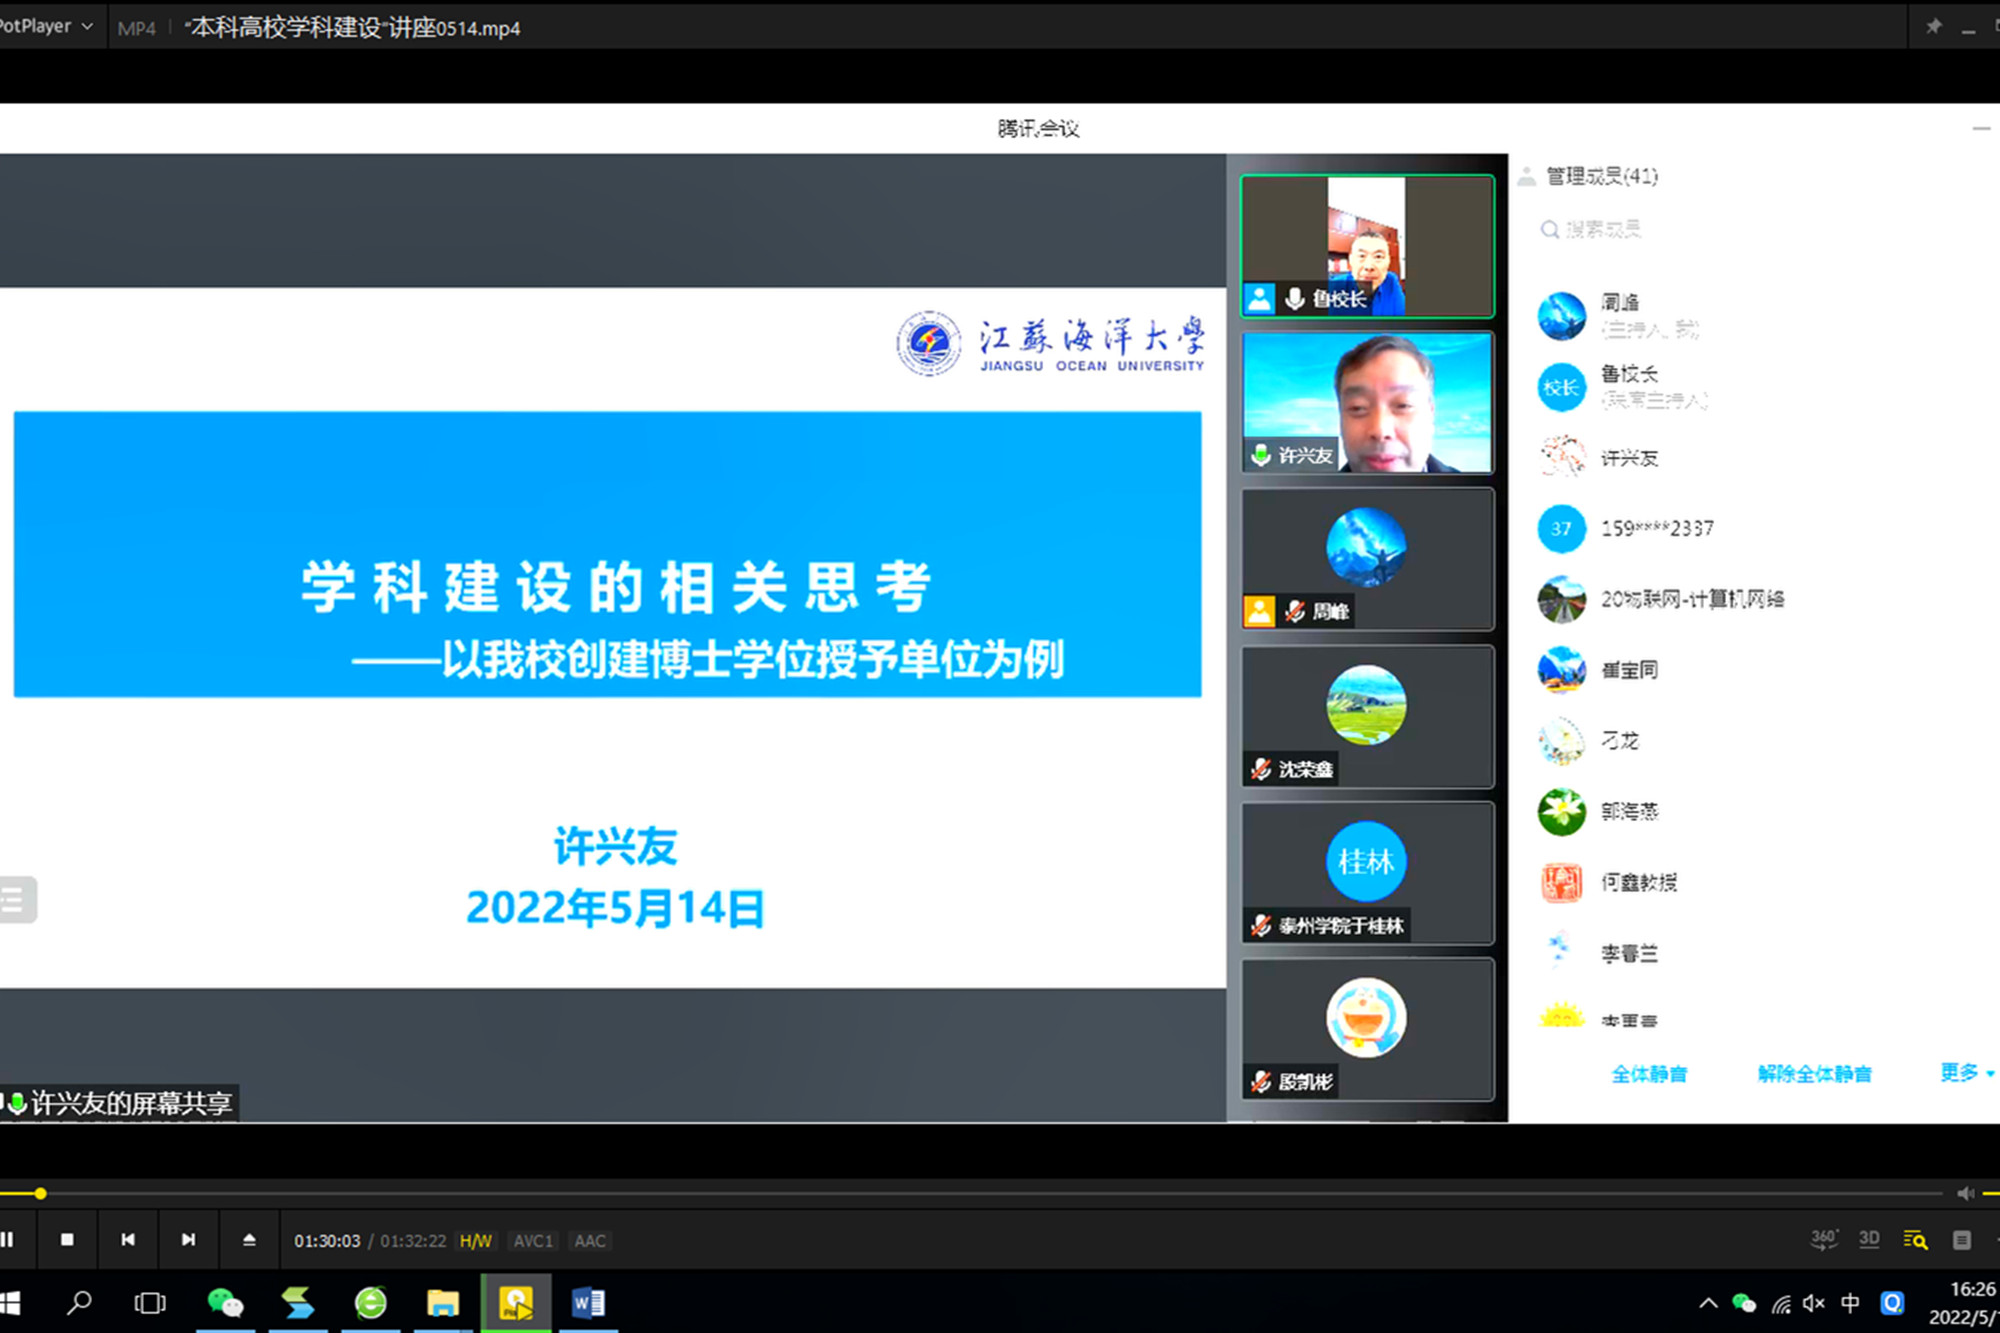This screenshot has height=1333, width=2000.
Task: Skip to the previous track
Action: (x=128, y=1240)
